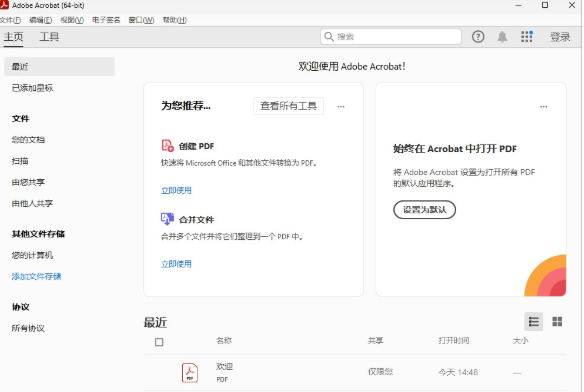Click the Adobe Acrobat logo in title bar
584x392 pixels.
point(4,5)
